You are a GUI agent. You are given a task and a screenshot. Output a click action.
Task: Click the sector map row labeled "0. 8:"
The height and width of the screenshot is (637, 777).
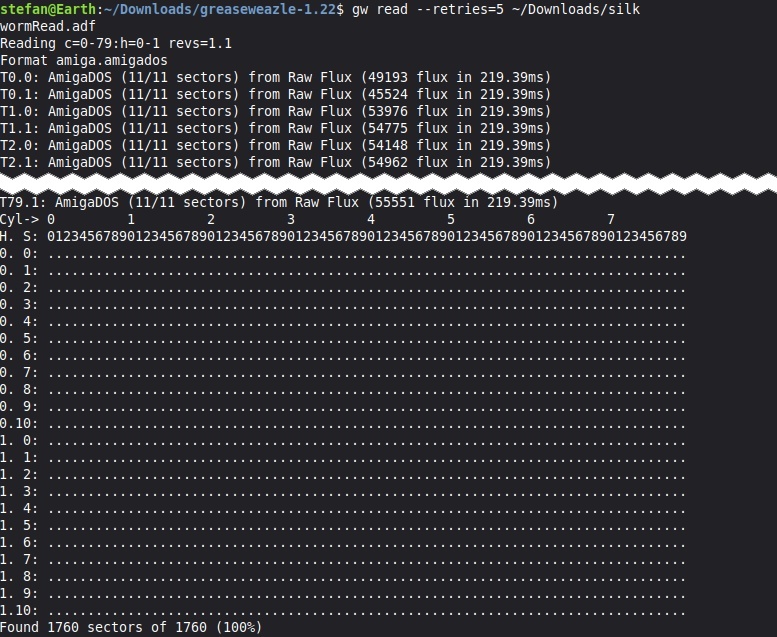[x=343, y=390]
